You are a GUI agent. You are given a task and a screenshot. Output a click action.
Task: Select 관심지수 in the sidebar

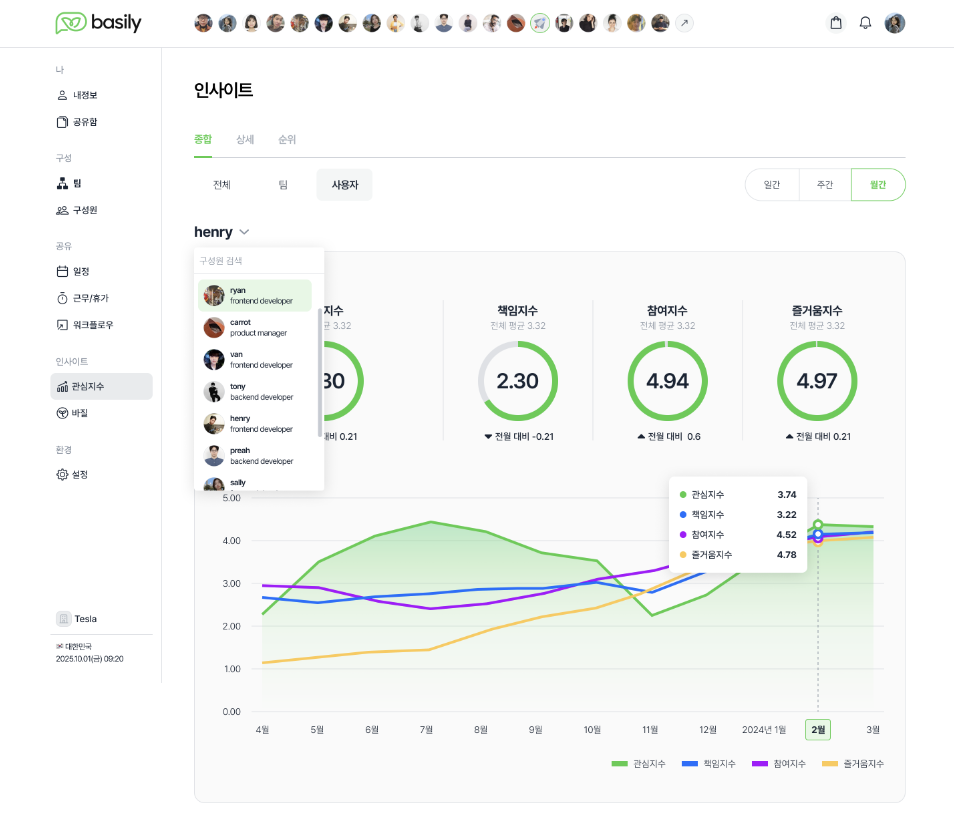point(101,386)
